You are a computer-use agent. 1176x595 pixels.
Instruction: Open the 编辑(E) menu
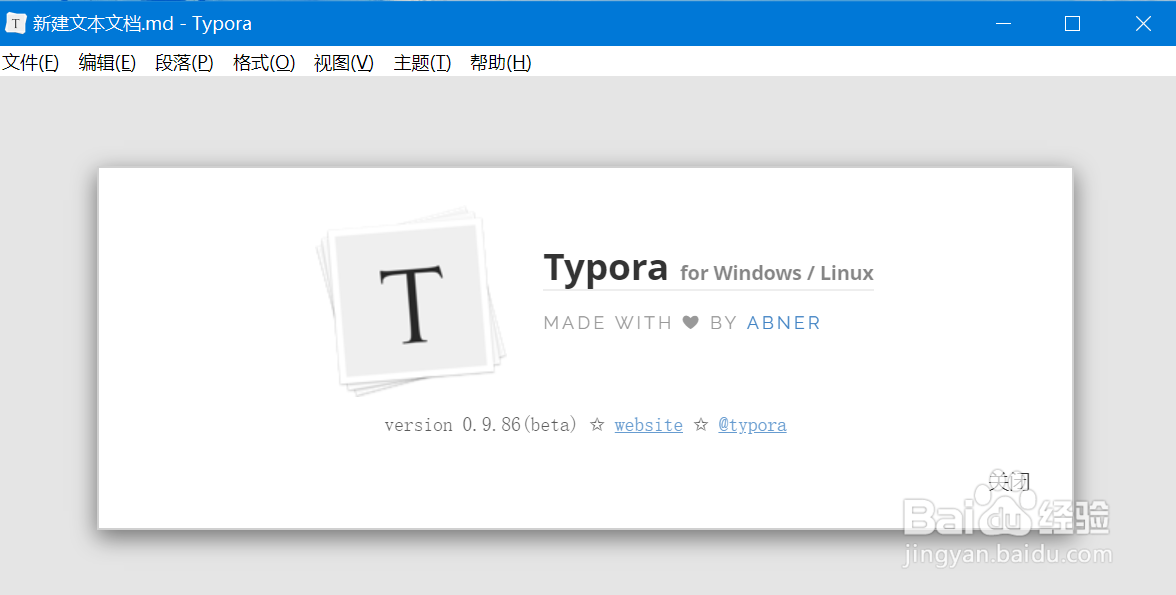point(107,62)
